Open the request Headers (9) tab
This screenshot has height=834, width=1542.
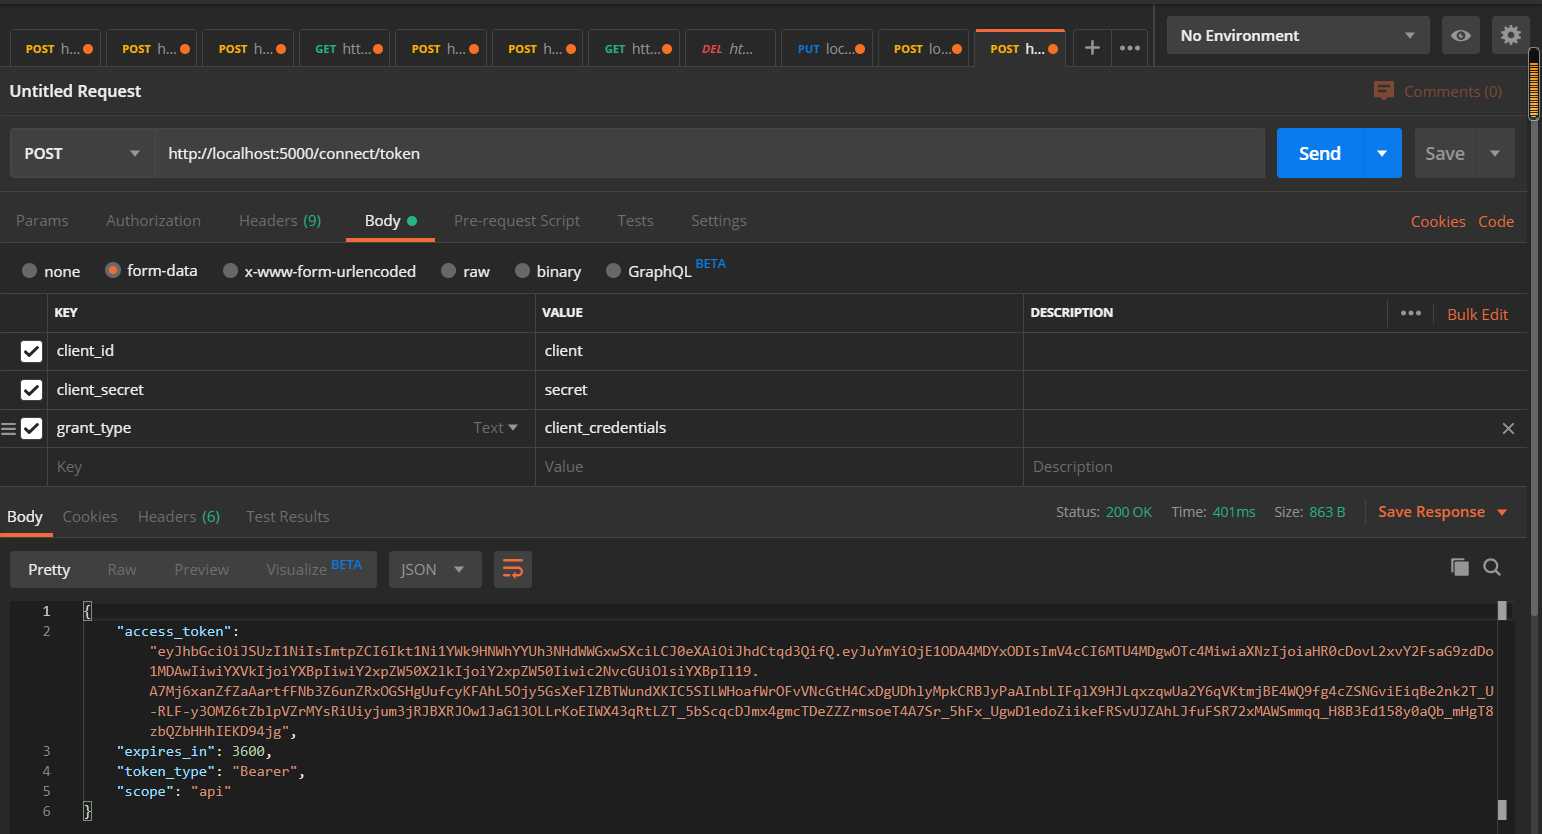click(280, 221)
